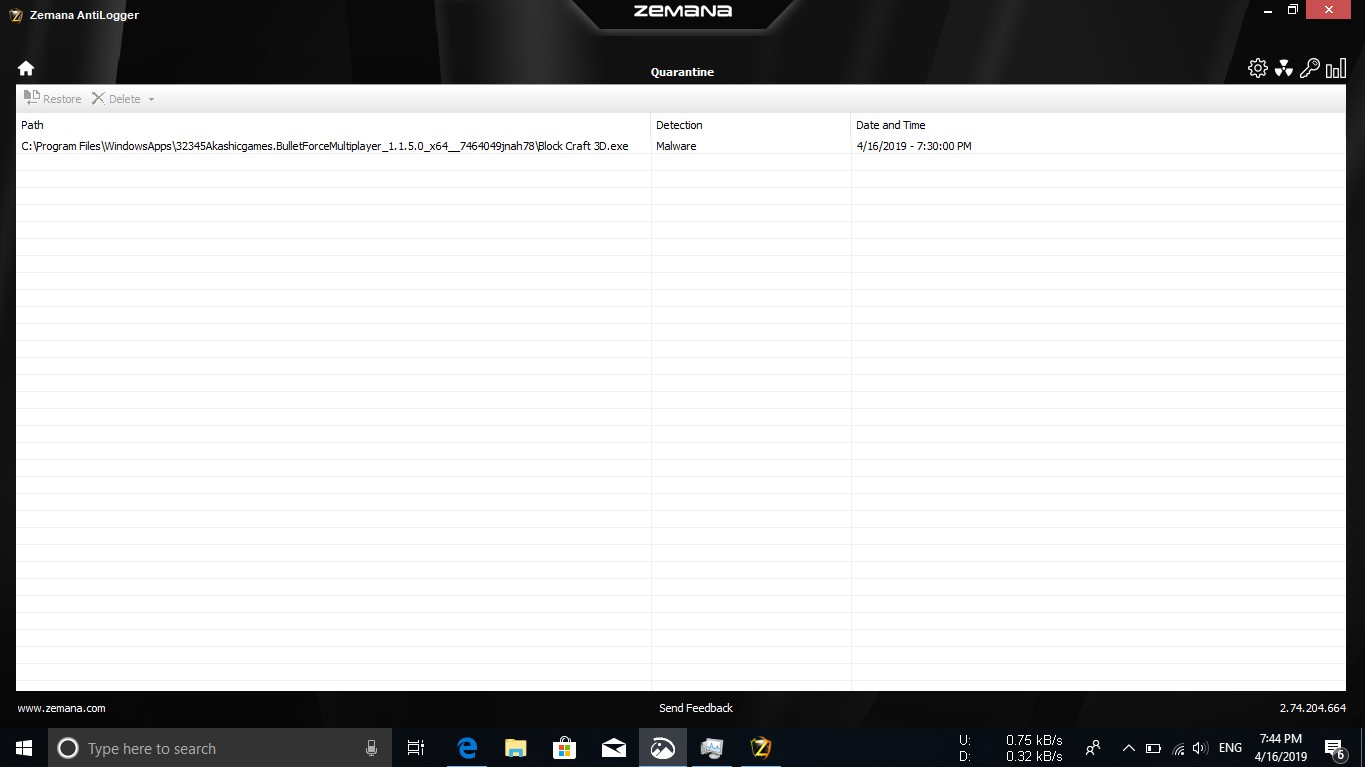Open license via the key icon
This screenshot has width=1365, height=767.
1310,68
